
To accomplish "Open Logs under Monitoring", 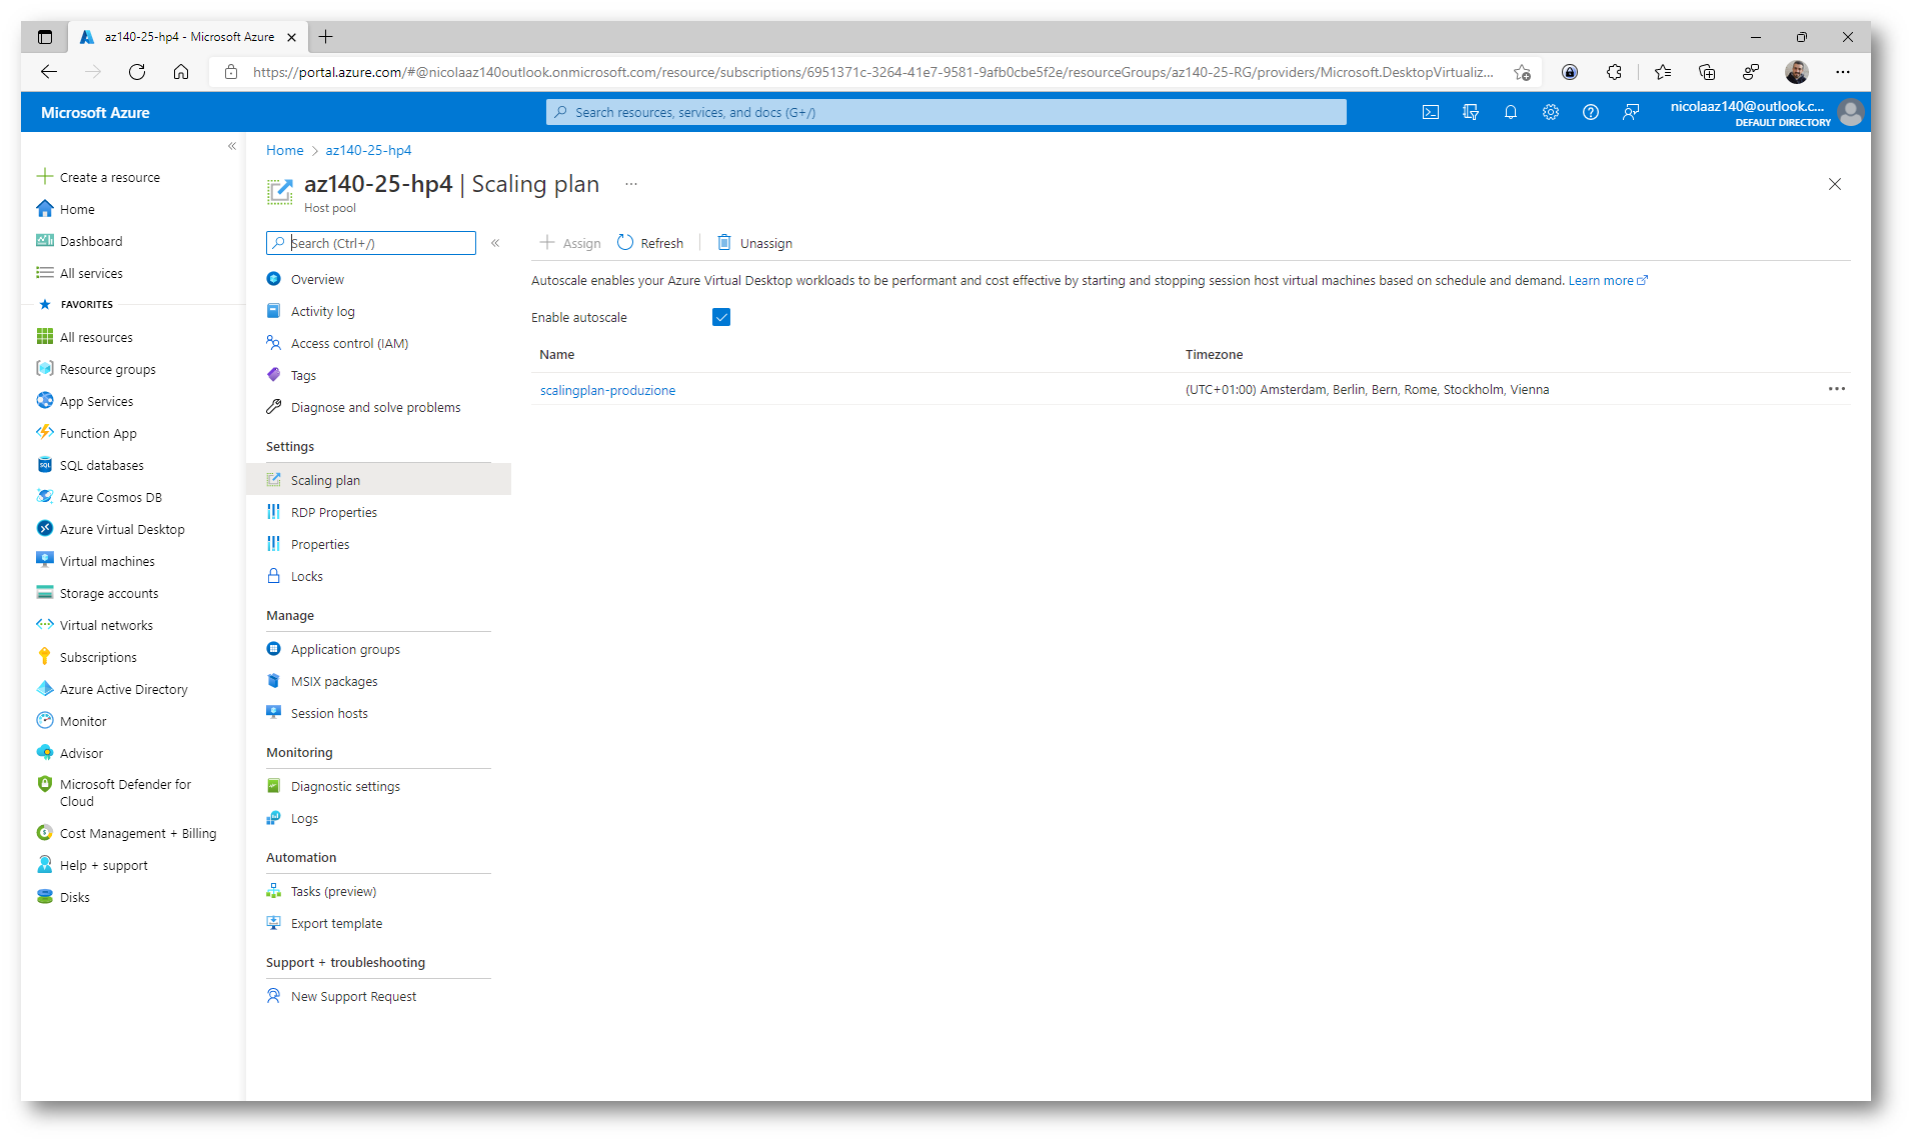I will (x=304, y=818).
